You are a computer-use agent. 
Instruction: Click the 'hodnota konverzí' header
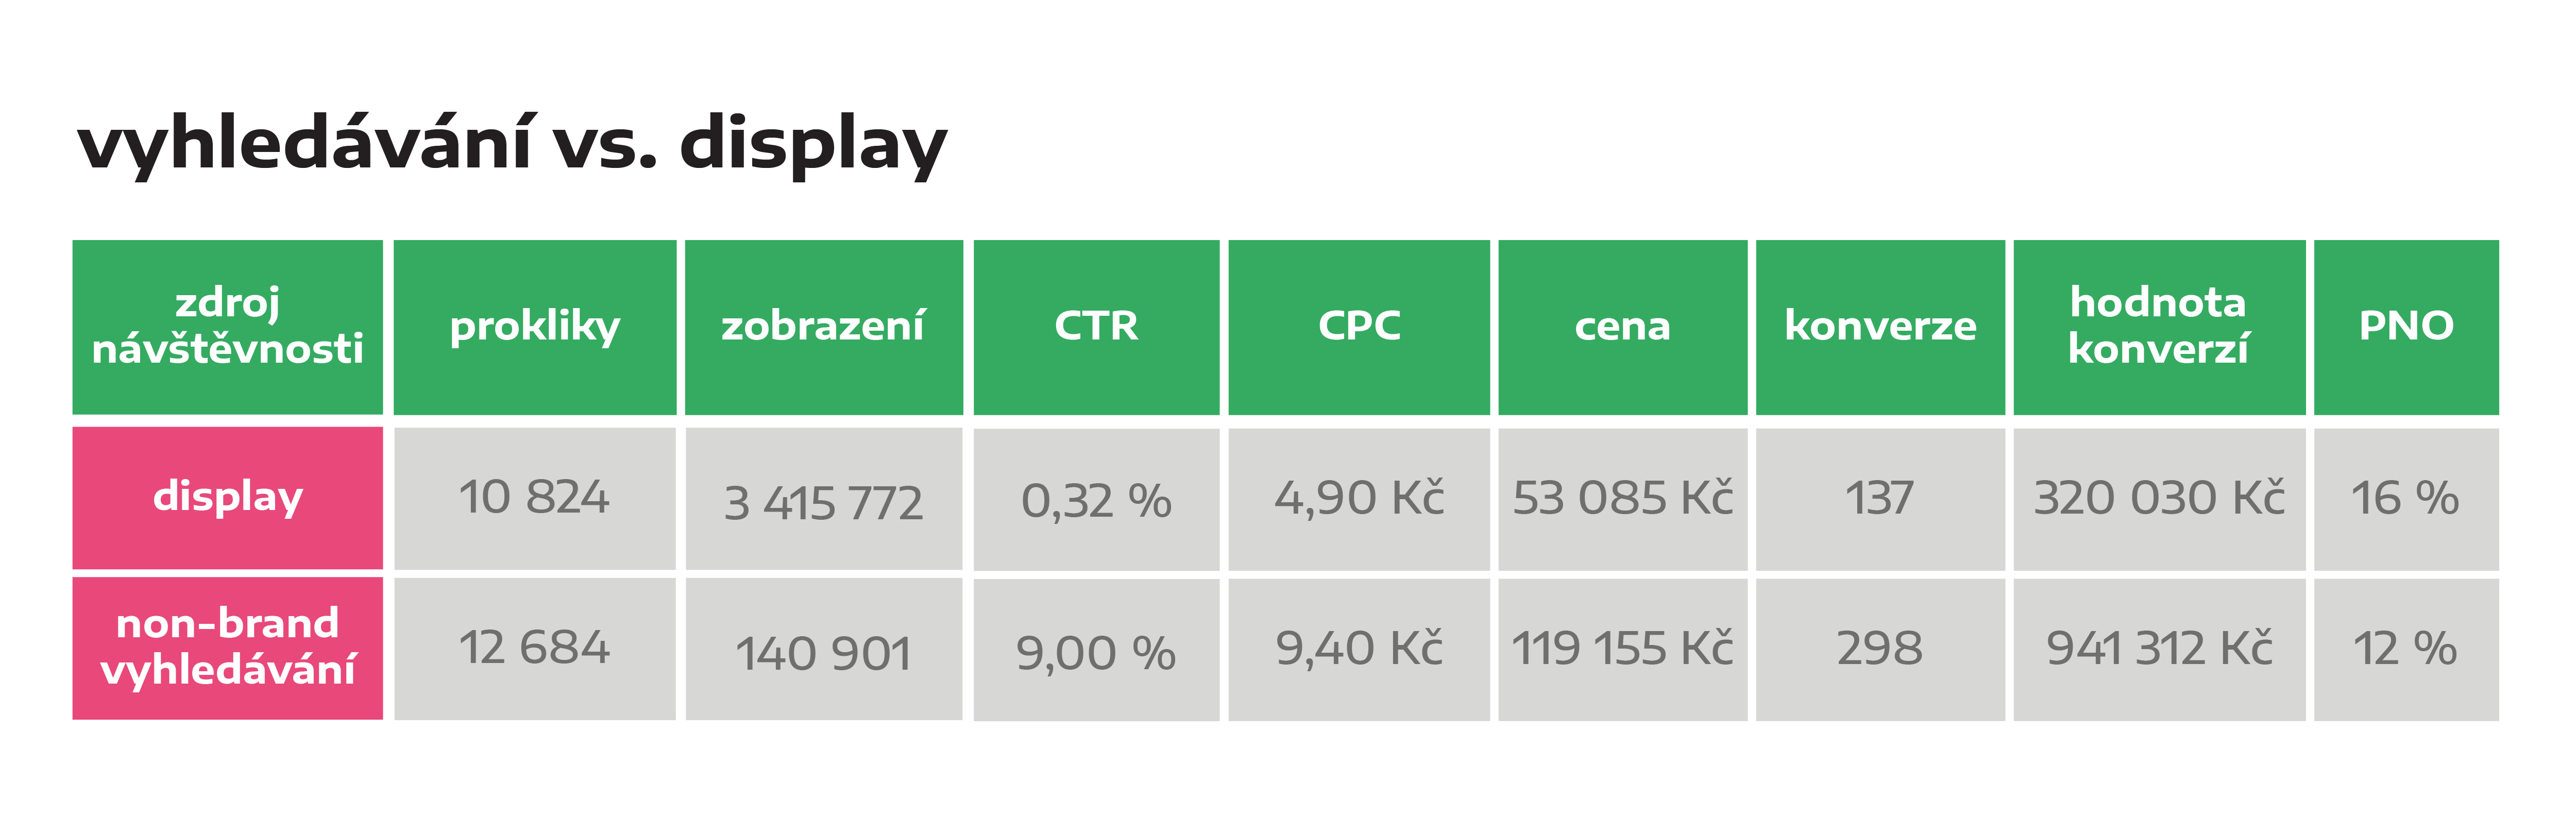pos(2159,326)
